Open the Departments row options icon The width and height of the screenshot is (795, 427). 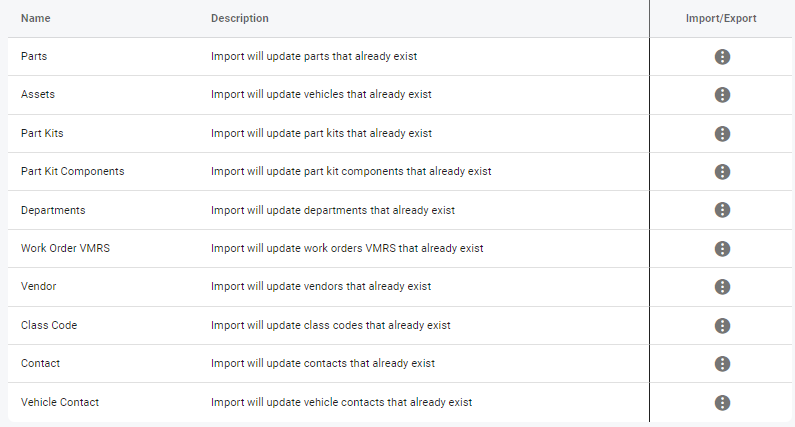pos(722,210)
